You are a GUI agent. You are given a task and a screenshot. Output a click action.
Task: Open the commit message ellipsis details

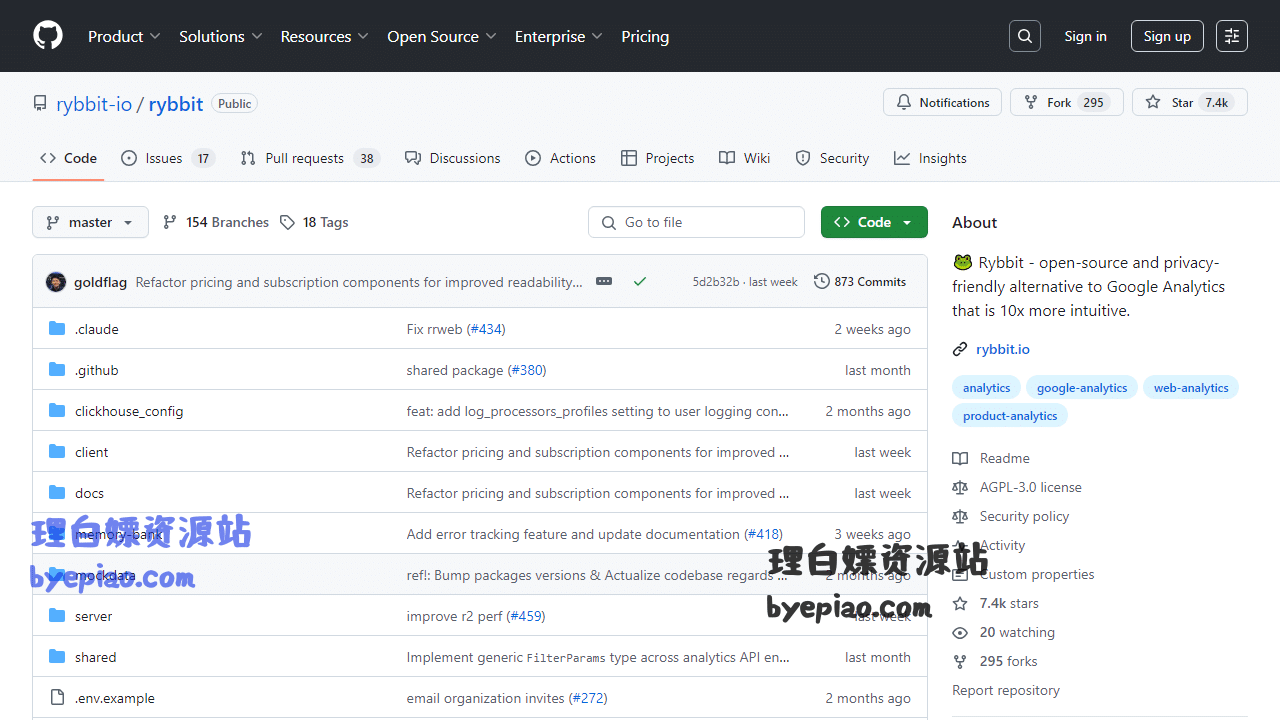click(604, 282)
